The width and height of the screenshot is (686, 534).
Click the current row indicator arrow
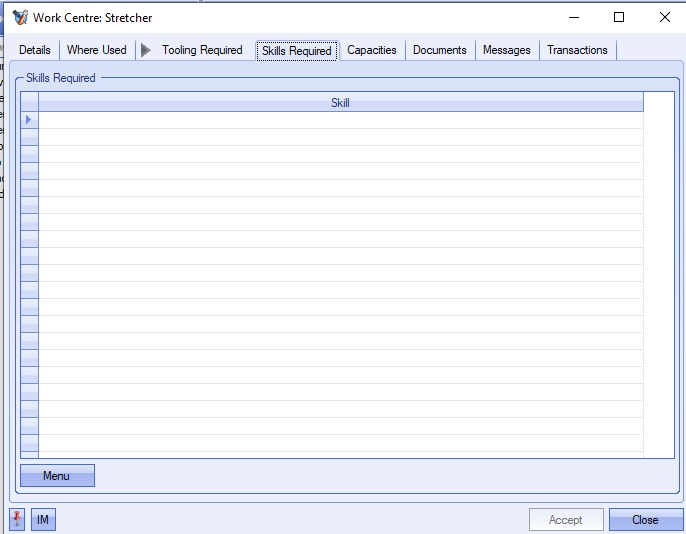point(29,119)
